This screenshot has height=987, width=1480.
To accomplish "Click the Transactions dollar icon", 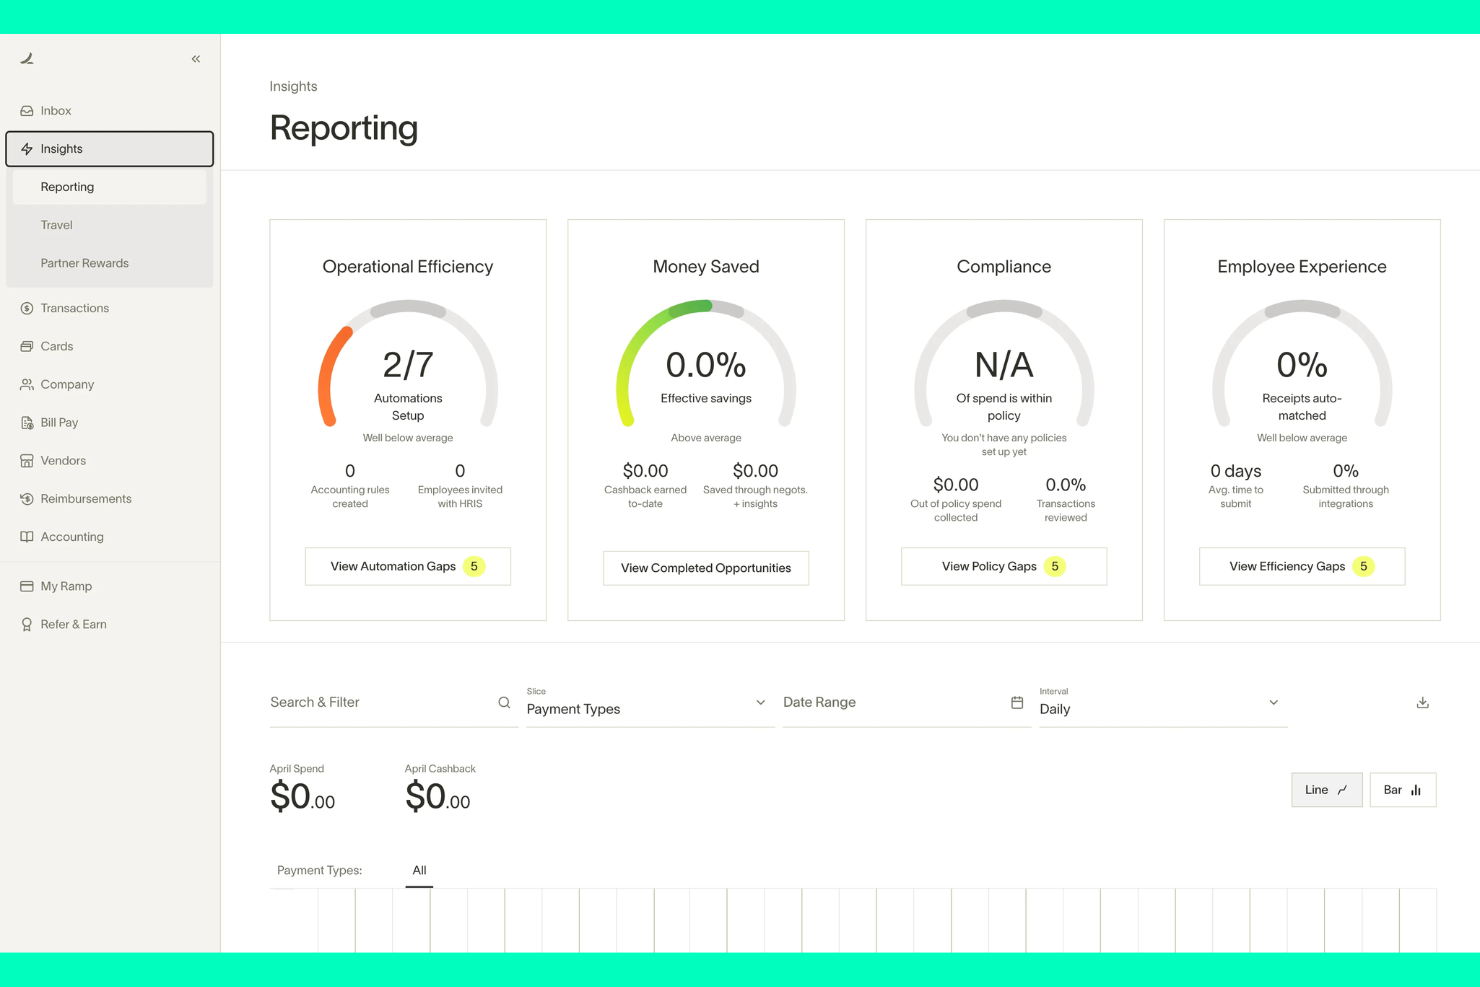I will (x=27, y=308).
